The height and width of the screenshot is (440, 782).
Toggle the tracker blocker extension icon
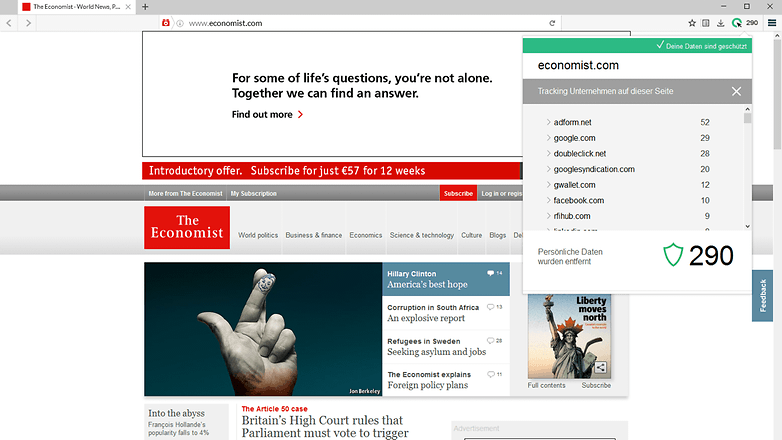[x=737, y=23]
